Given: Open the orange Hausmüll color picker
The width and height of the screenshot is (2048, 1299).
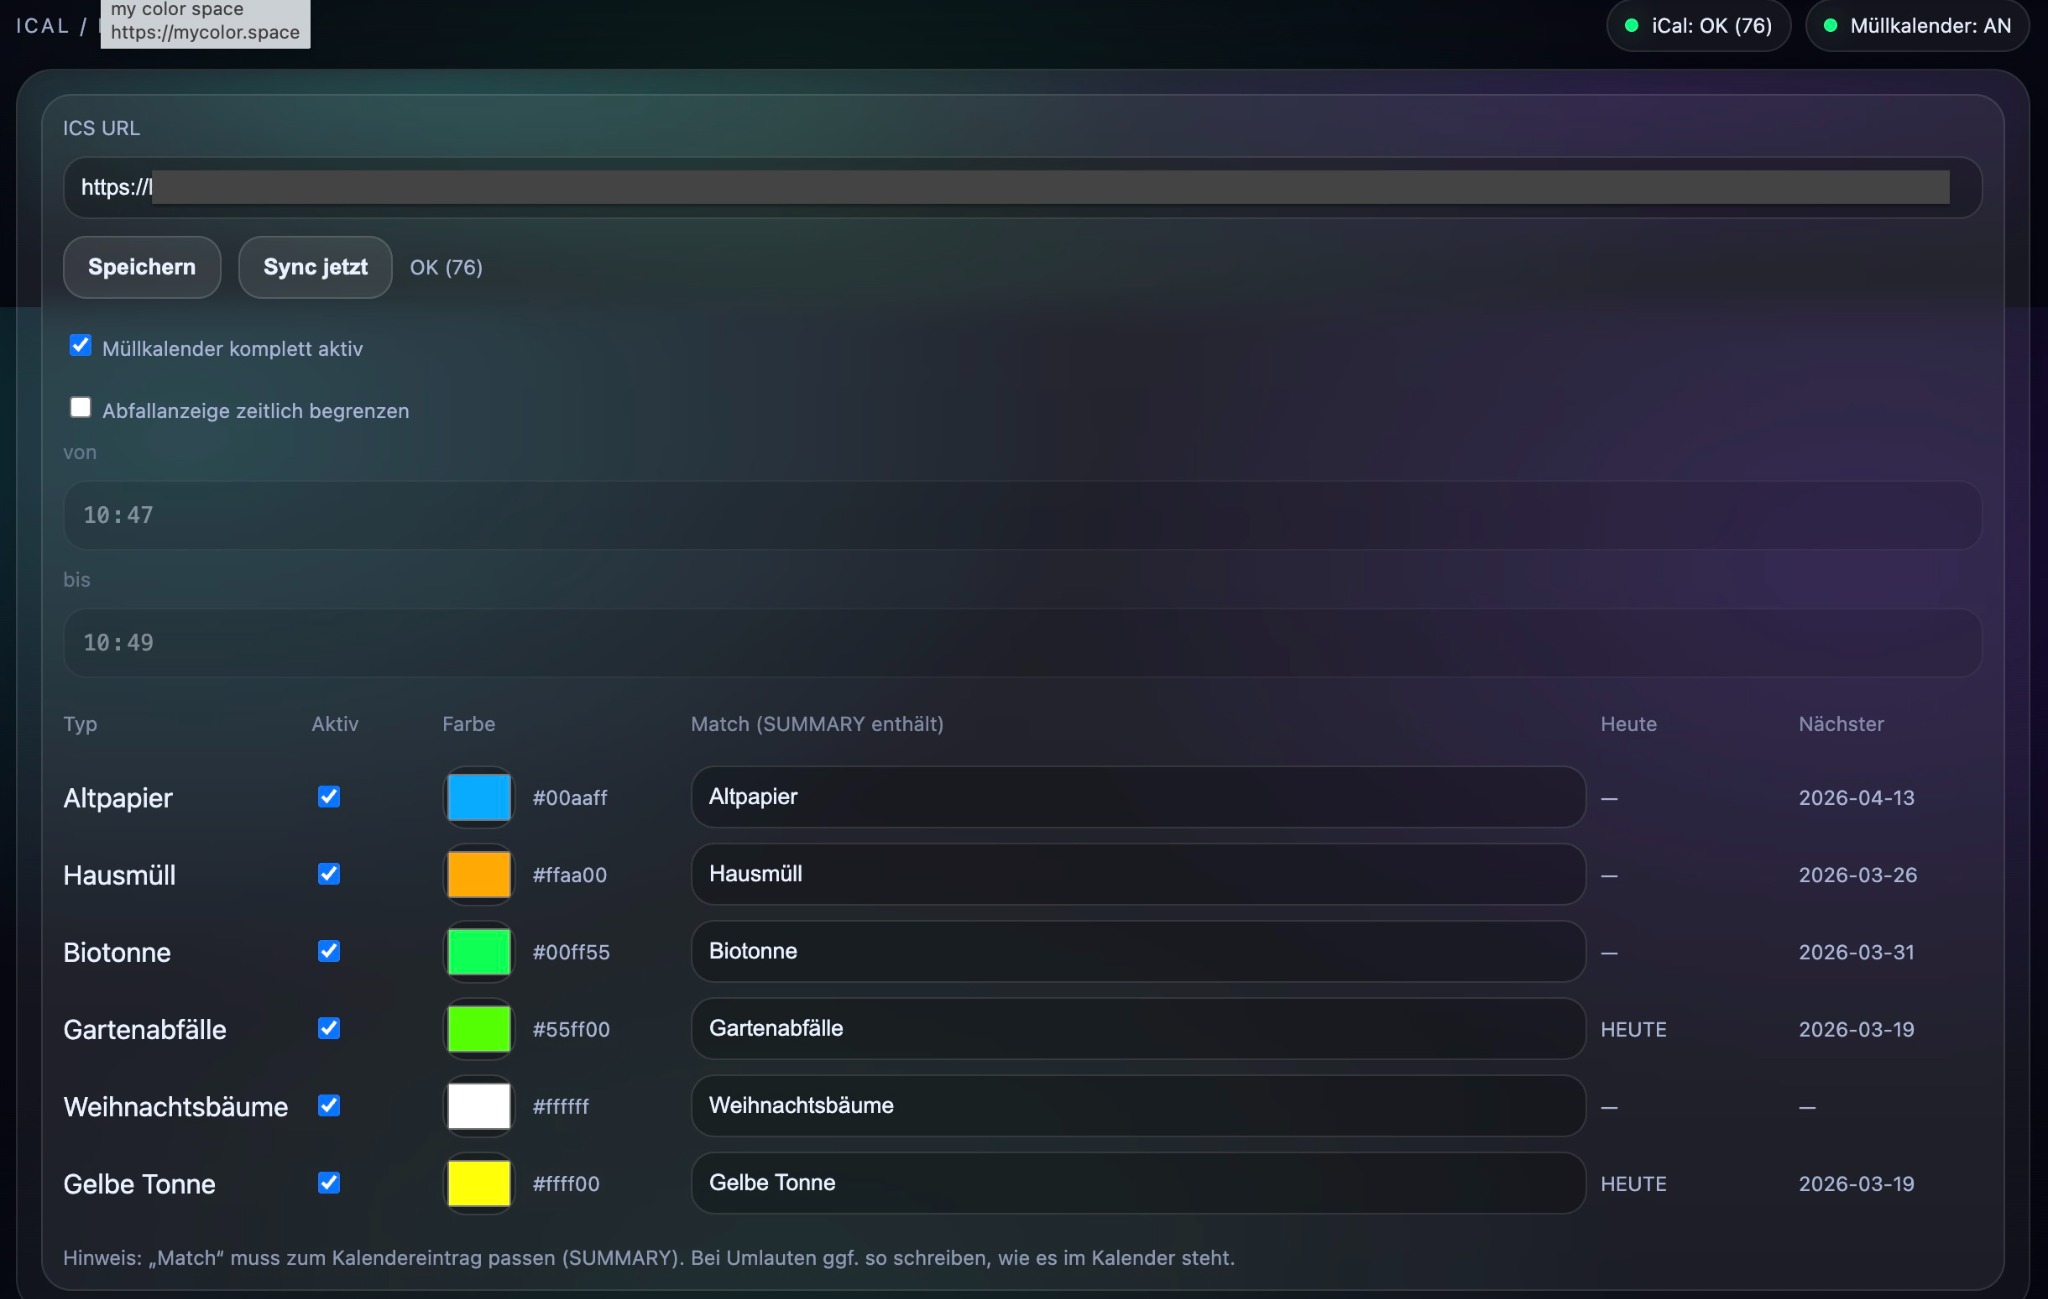Looking at the screenshot, I should point(479,875).
